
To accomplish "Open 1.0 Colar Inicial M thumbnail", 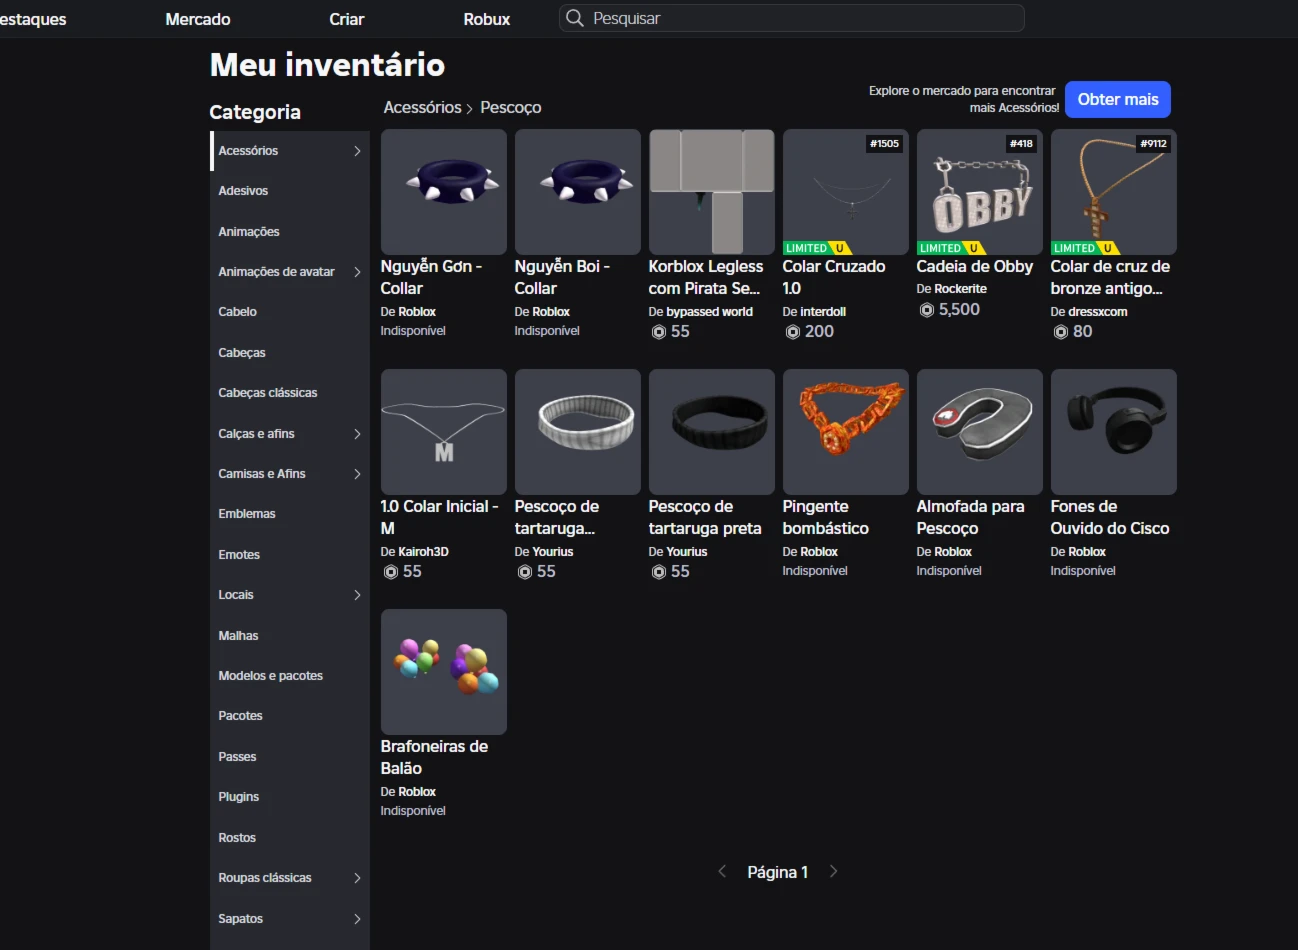I will [x=444, y=432].
